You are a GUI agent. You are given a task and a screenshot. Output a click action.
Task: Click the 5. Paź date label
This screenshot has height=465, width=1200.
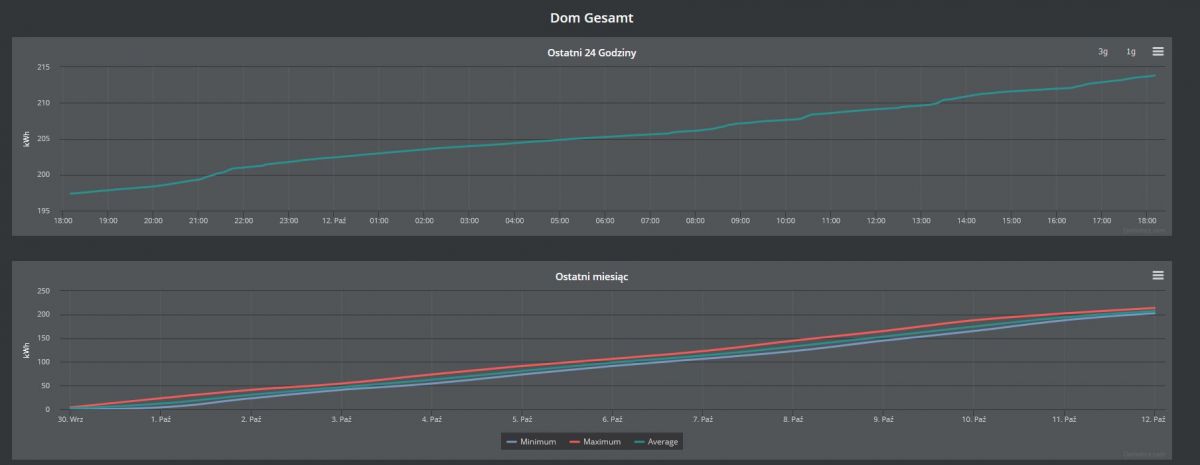pos(522,419)
